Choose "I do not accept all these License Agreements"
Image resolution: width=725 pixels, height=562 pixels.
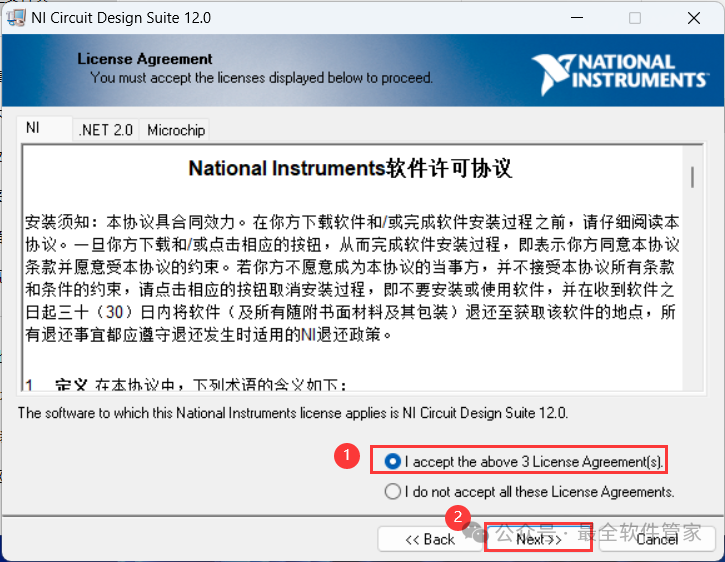tap(393, 491)
